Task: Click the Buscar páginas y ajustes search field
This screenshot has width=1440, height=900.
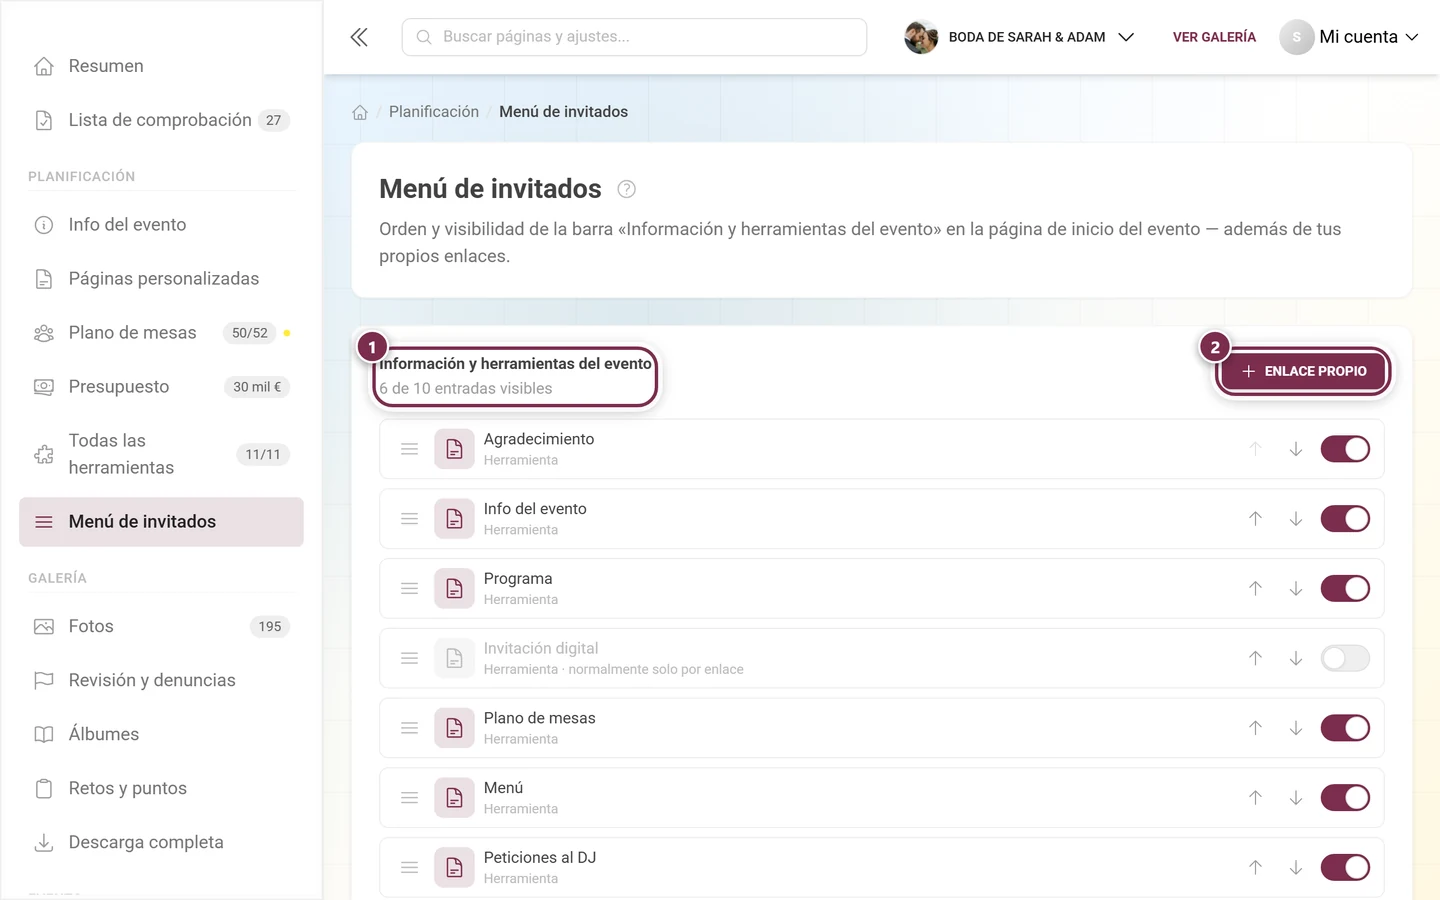Action: tap(634, 37)
